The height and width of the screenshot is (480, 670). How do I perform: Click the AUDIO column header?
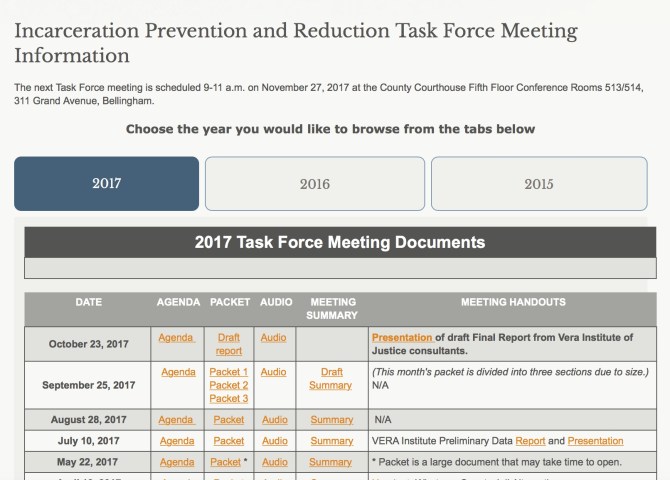click(x=276, y=302)
